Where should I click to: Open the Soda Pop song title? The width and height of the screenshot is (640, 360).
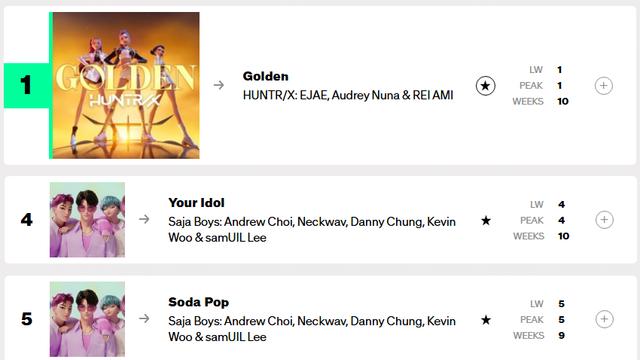pos(198,302)
